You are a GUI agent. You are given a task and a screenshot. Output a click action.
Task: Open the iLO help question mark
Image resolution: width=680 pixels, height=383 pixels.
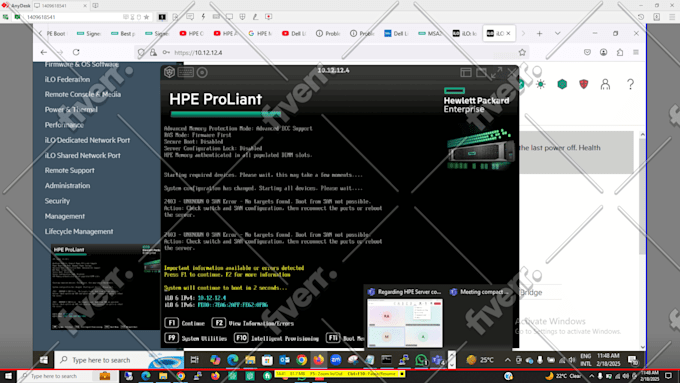631,84
